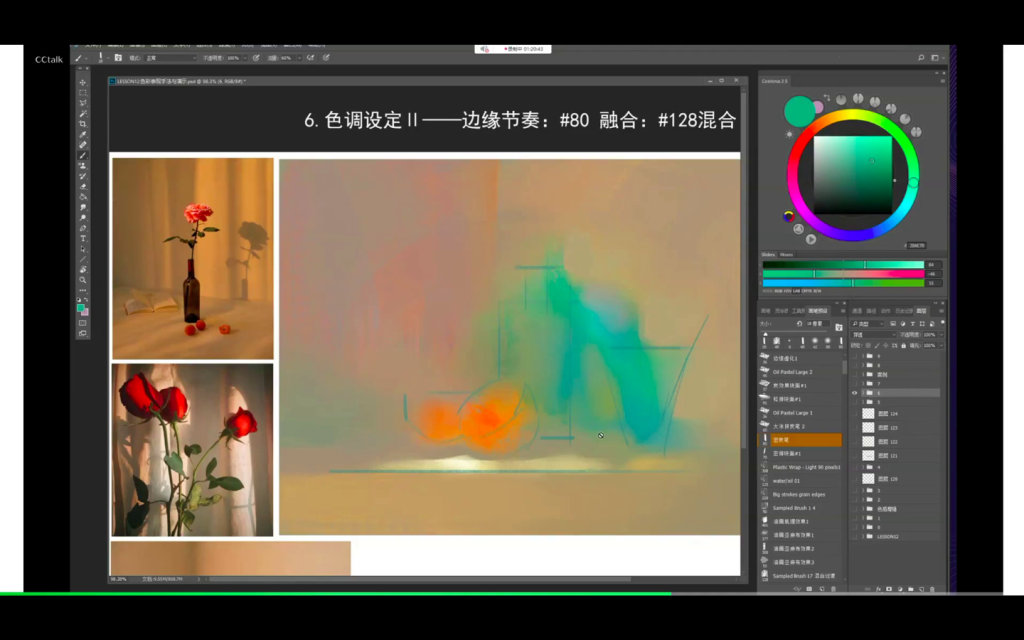Activate the Zoom magnifier tool
The width and height of the screenshot is (1024, 640).
click(83, 280)
